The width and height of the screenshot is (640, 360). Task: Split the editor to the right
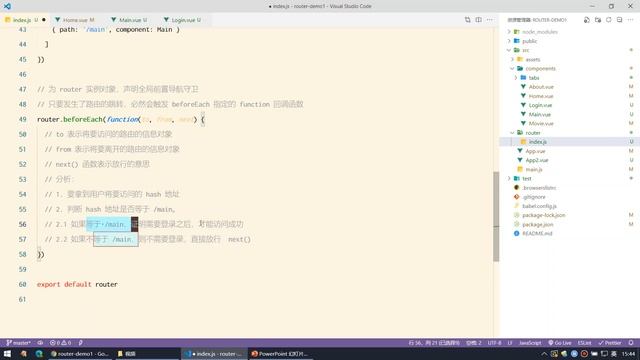478,20
